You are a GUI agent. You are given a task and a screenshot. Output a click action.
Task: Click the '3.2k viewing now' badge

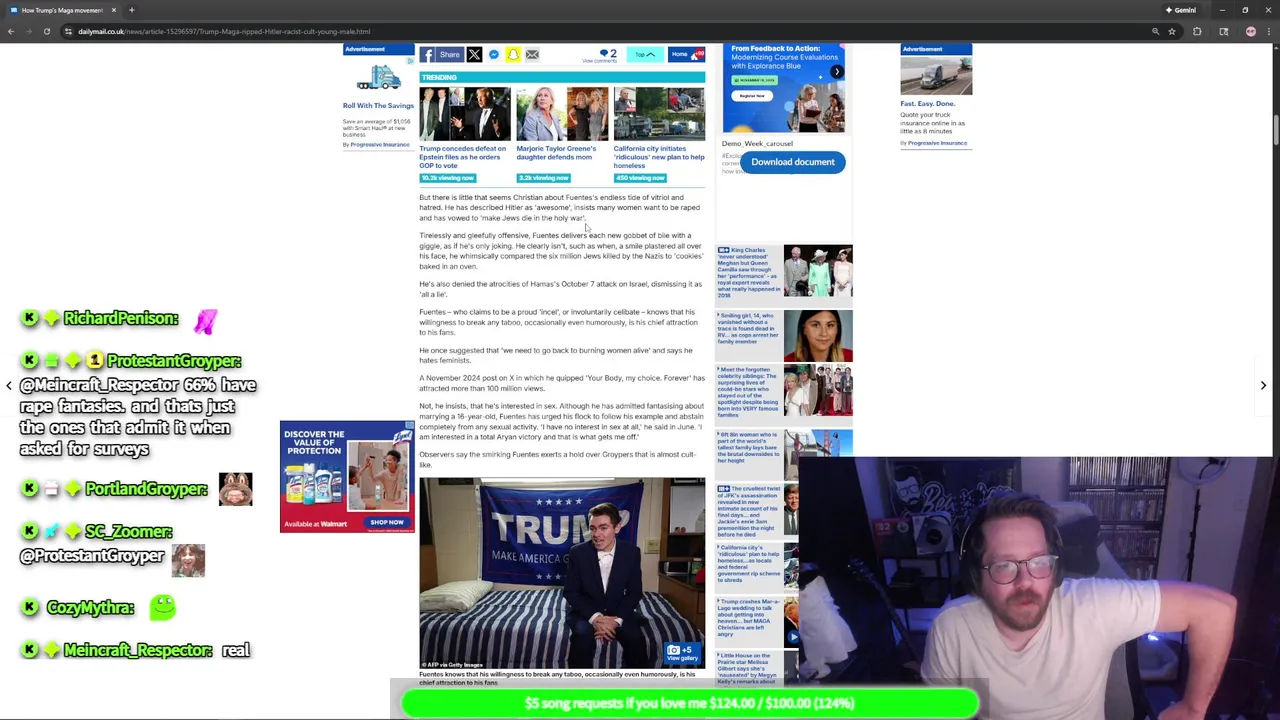coord(543,178)
